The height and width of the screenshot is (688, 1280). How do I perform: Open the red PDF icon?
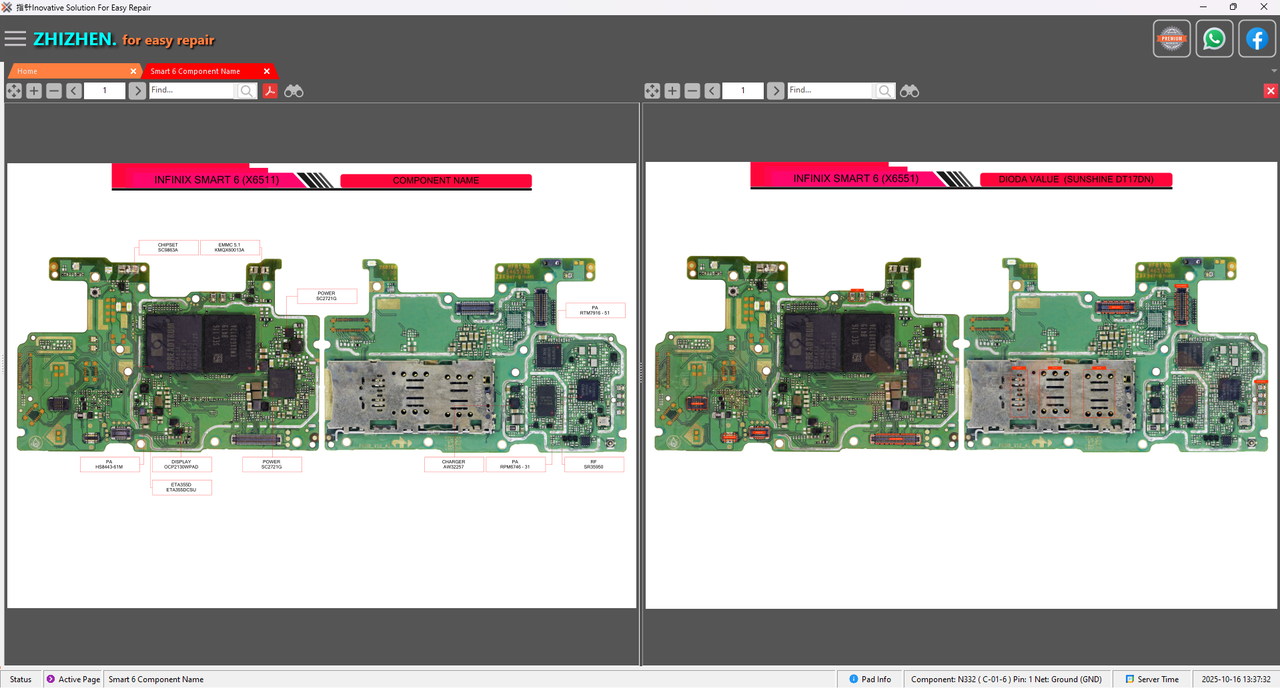pyautogui.click(x=270, y=91)
